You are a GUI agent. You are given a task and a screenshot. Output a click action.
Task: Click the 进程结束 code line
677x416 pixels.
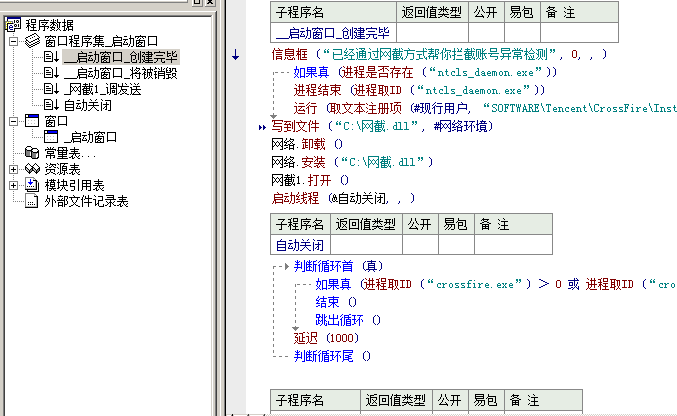tap(419, 90)
